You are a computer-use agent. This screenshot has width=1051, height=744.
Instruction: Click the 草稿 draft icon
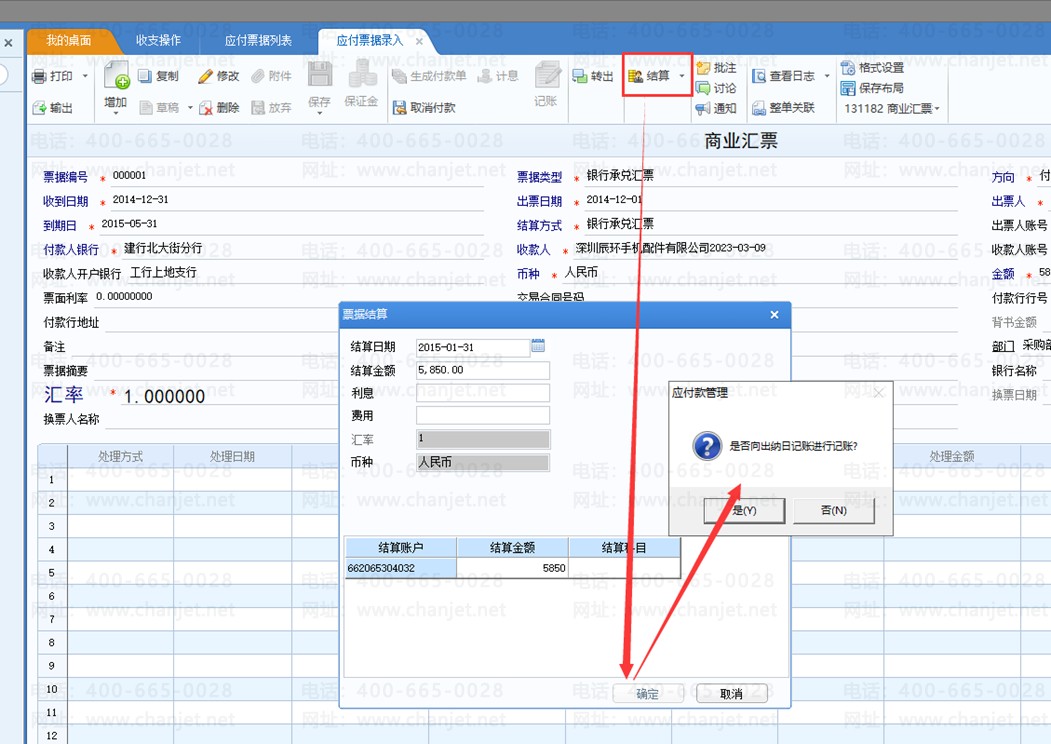145,107
